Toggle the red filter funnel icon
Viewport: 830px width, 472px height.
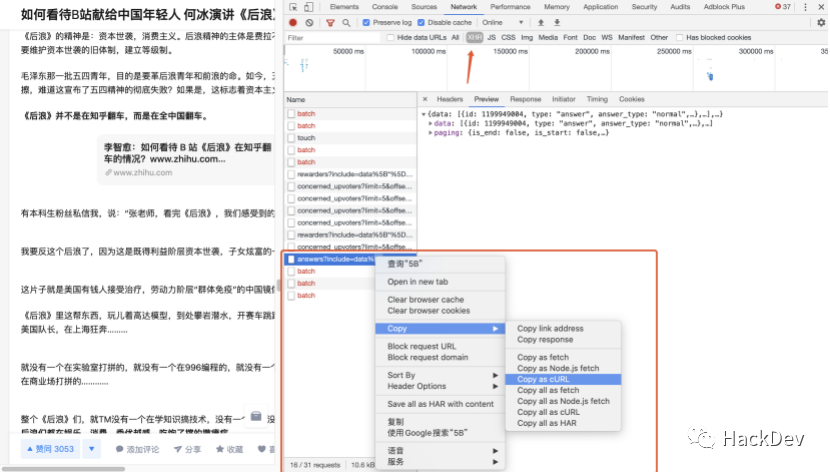tap(330, 23)
